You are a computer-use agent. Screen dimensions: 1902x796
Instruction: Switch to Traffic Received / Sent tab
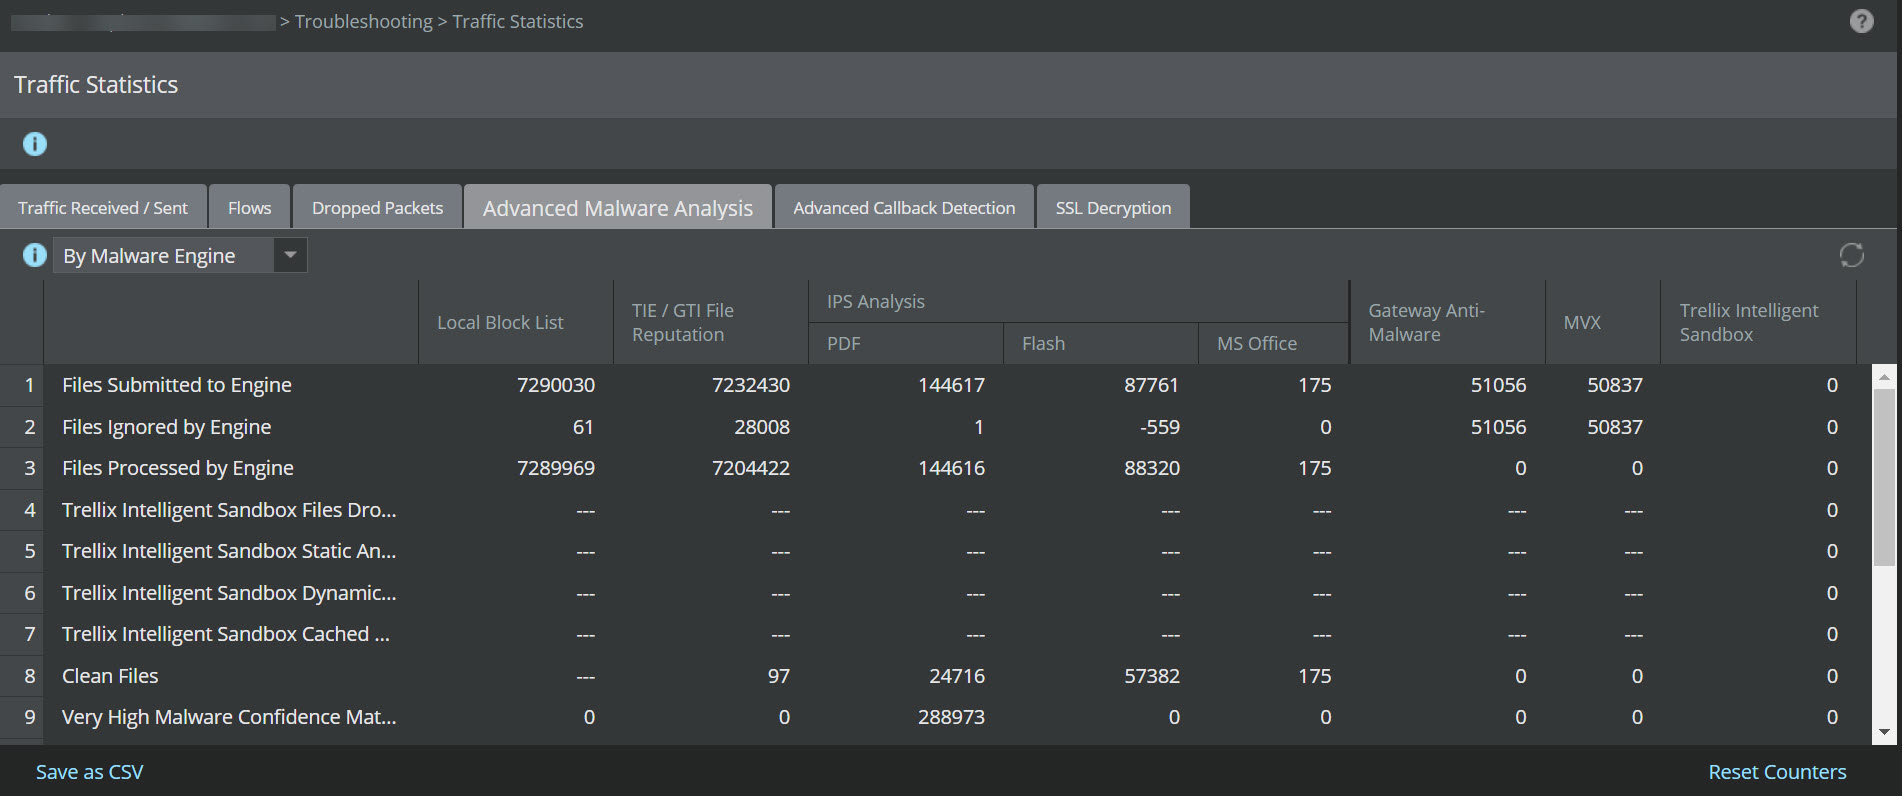[x=103, y=207]
